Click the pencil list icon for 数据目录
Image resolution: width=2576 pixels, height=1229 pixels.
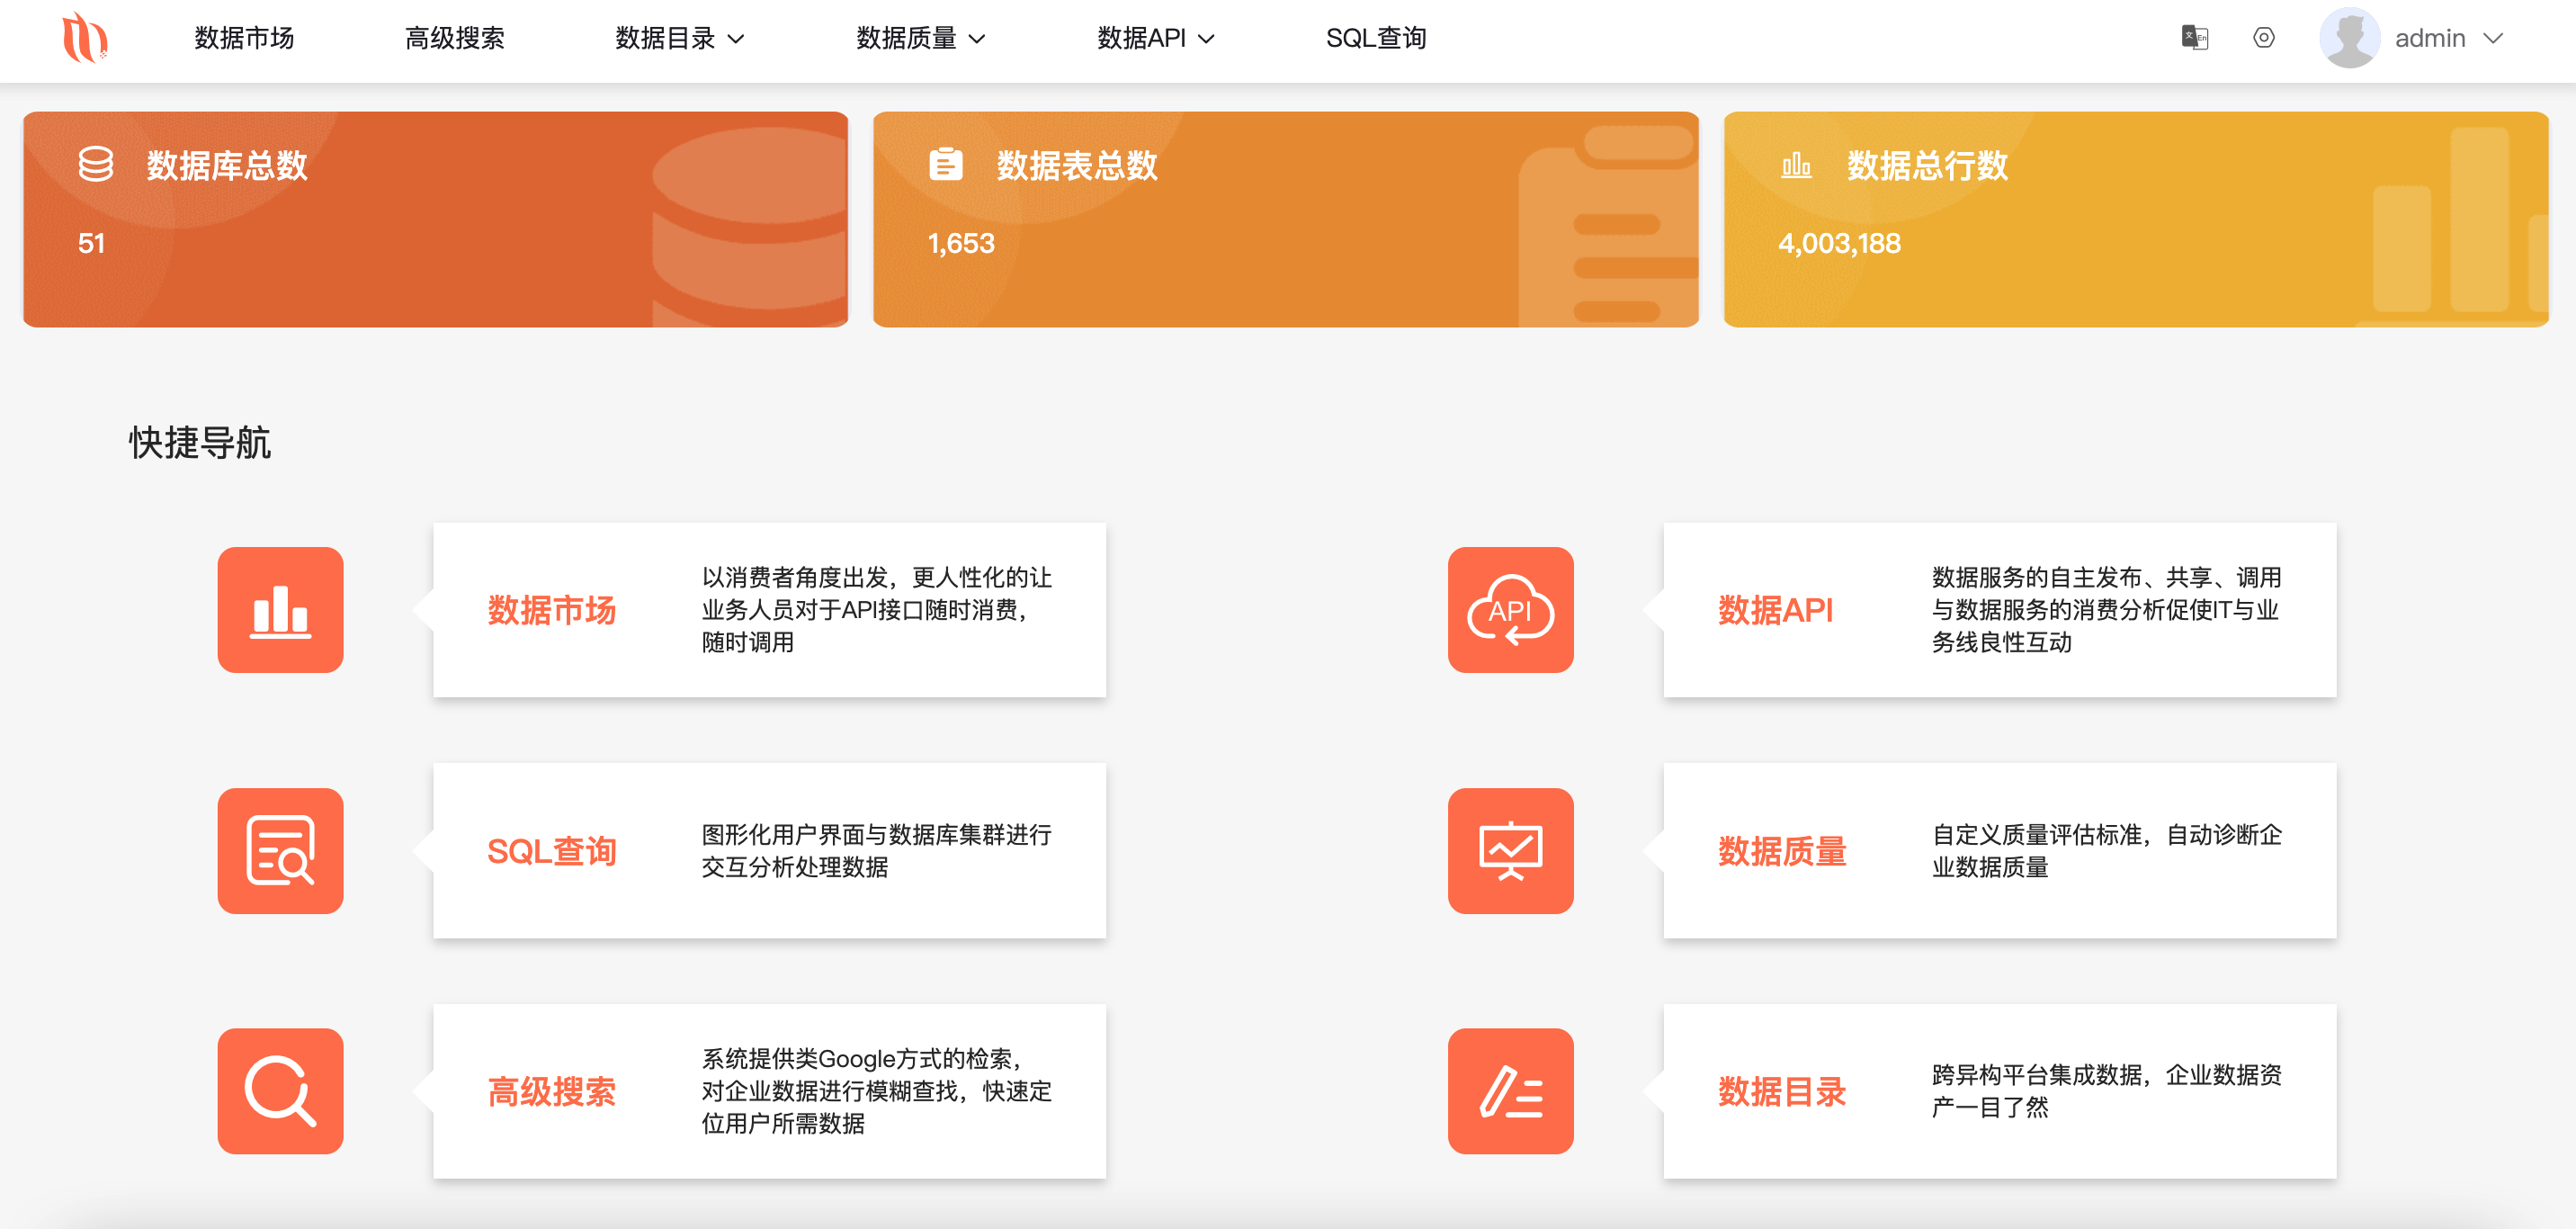(1510, 1091)
